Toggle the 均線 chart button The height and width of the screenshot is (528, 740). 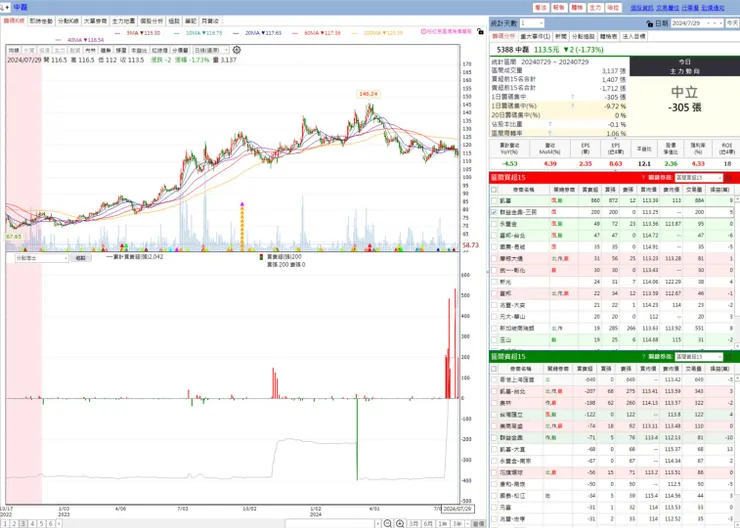pos(14,50)
